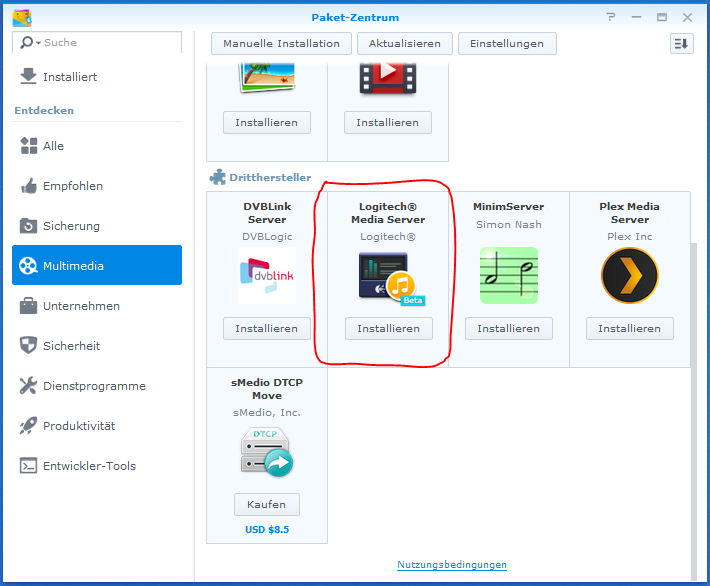Click the Alle grid icon
Image resolution: width=710 pixels, height=586 pixels.
point(29,146)
